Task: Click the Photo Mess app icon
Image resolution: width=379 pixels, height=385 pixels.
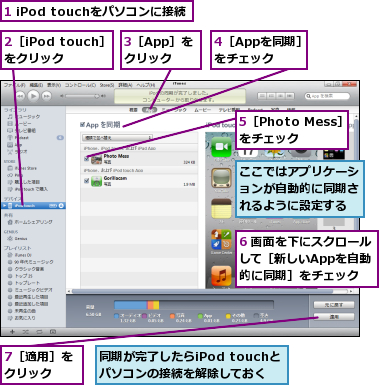Action: 96,159
